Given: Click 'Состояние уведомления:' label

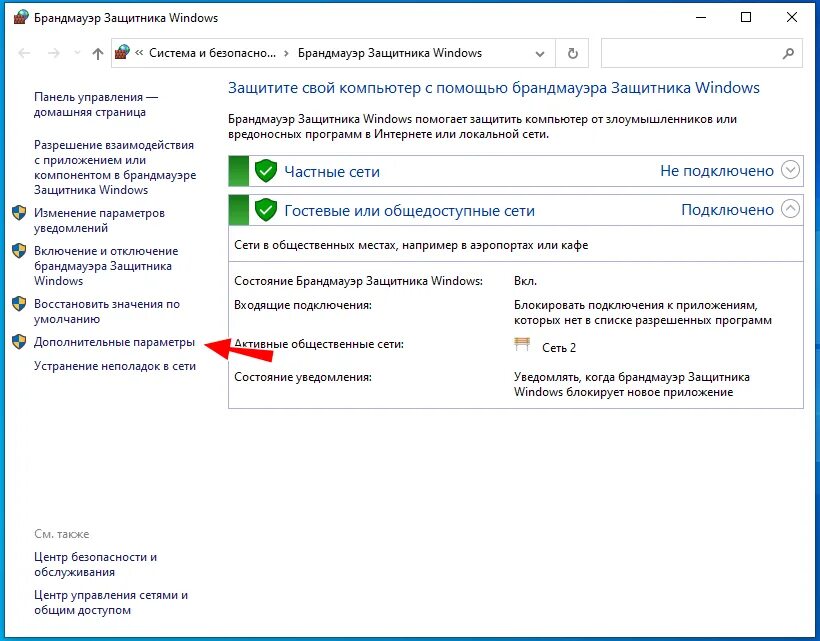Looking at the screenshot, I should pos(303,377).
